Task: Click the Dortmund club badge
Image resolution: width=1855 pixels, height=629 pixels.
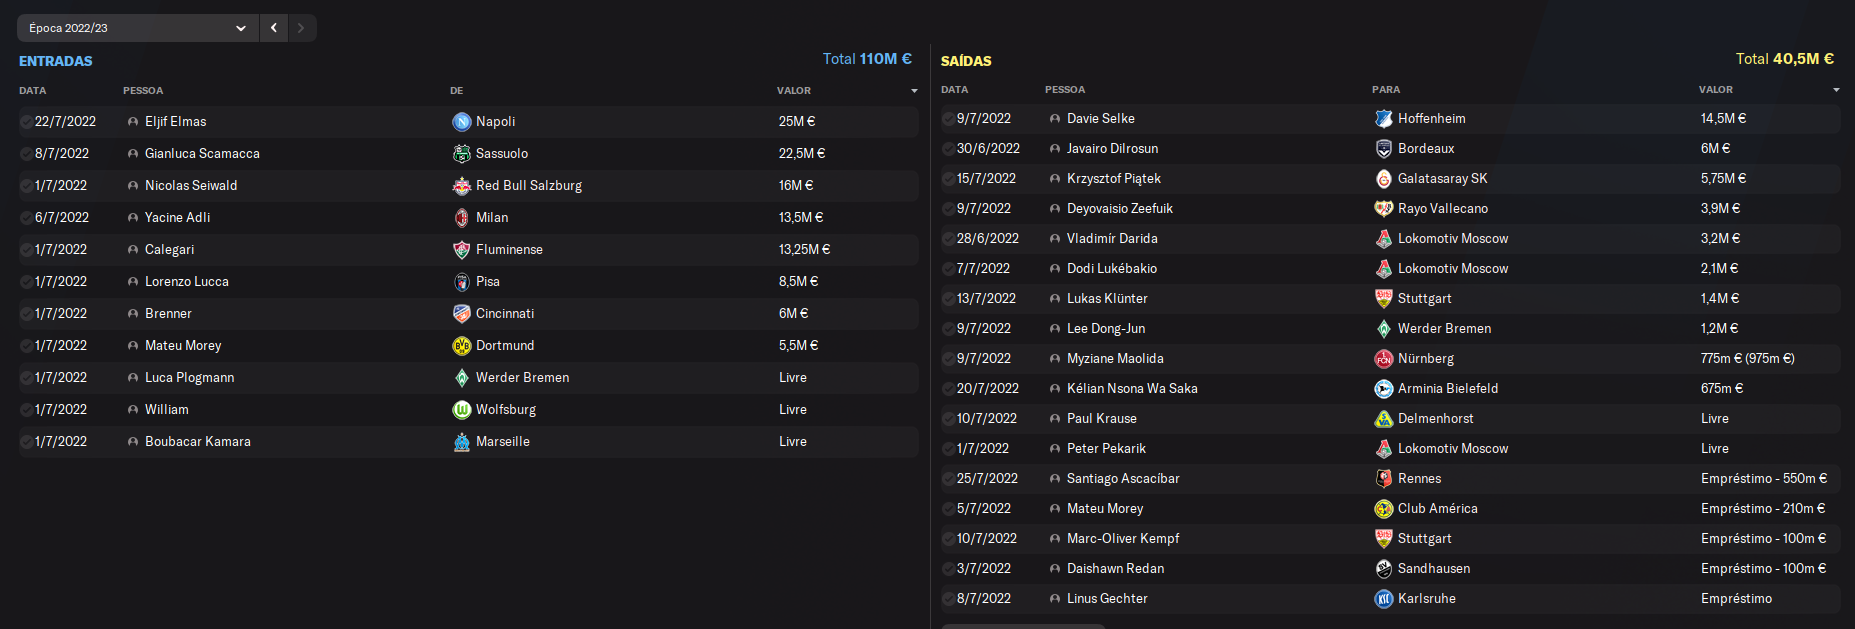Action: [461, 346]
